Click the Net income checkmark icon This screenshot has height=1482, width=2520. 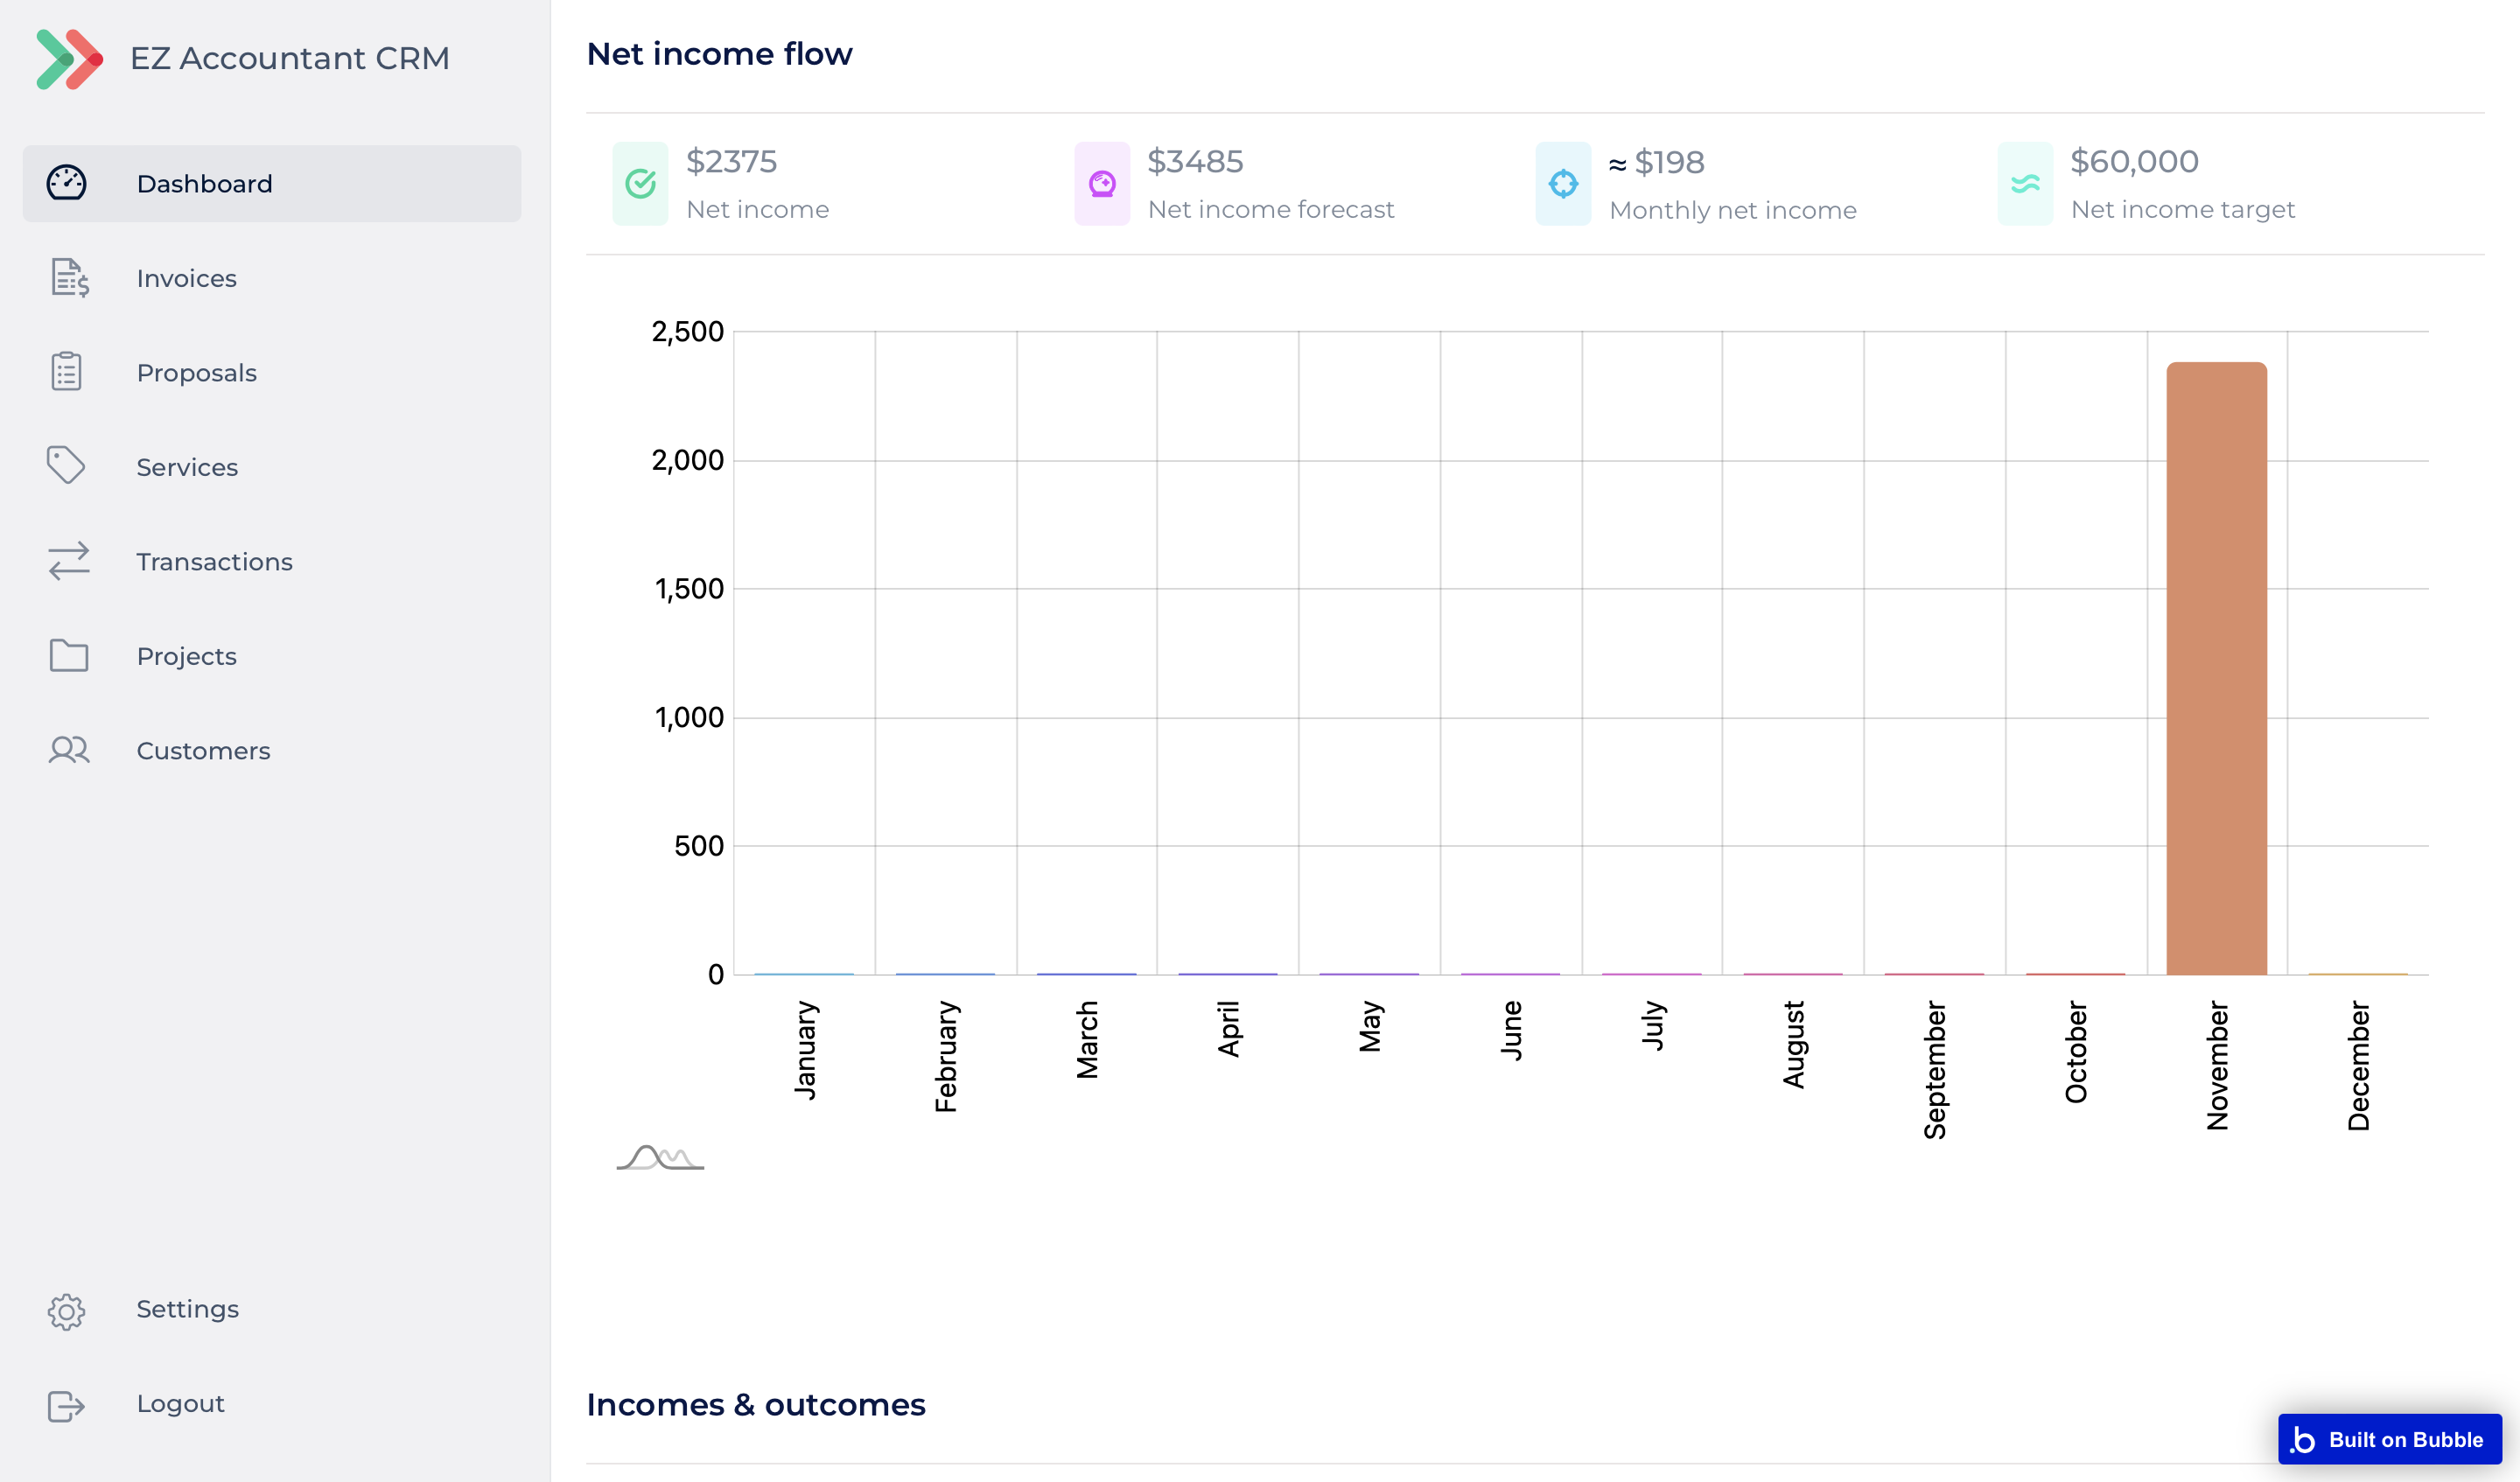pyautogui.click(x=640, y=184)
